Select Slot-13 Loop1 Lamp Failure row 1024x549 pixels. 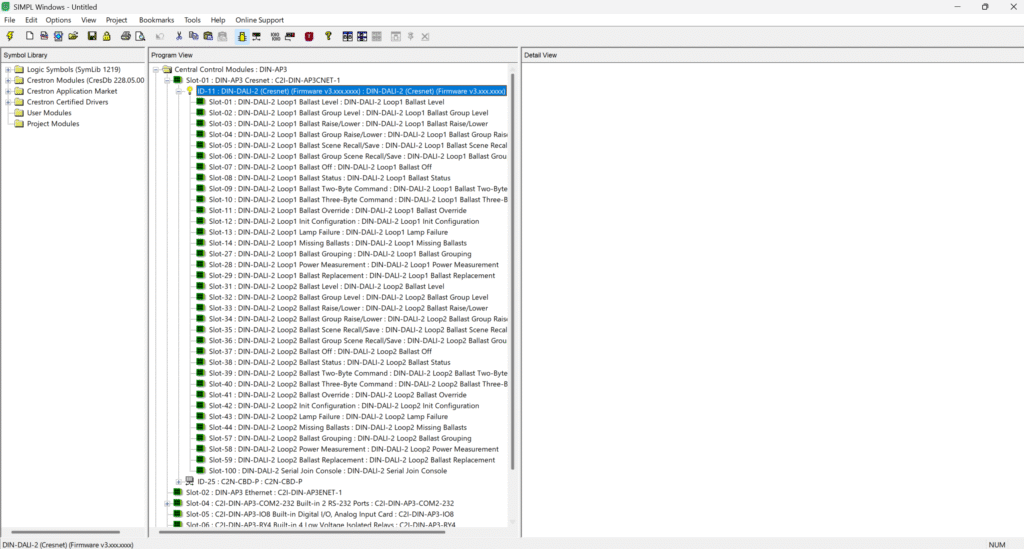click(x=328, y=232)
